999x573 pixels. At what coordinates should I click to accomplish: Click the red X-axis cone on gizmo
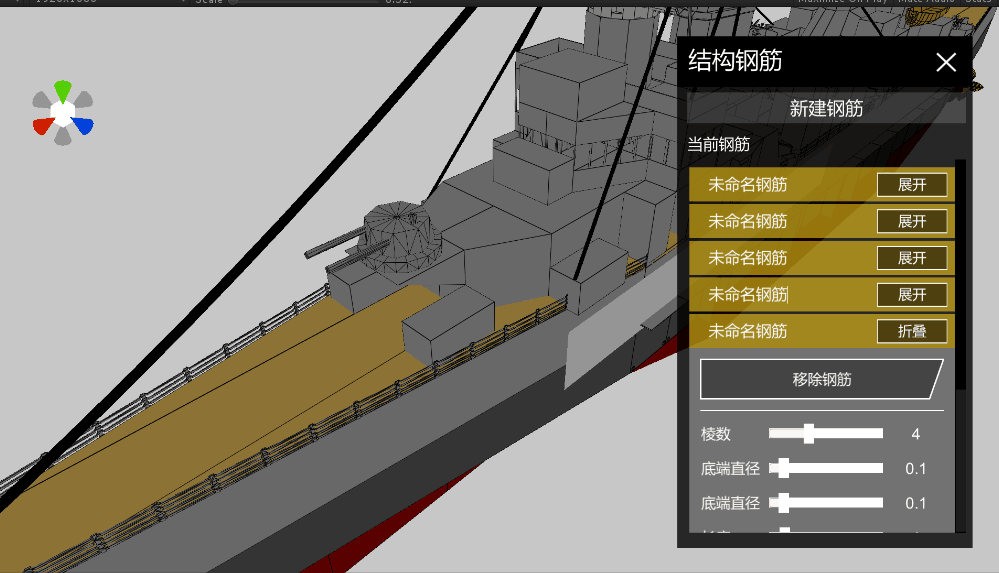pyautogui.click(x=43, y=126)
